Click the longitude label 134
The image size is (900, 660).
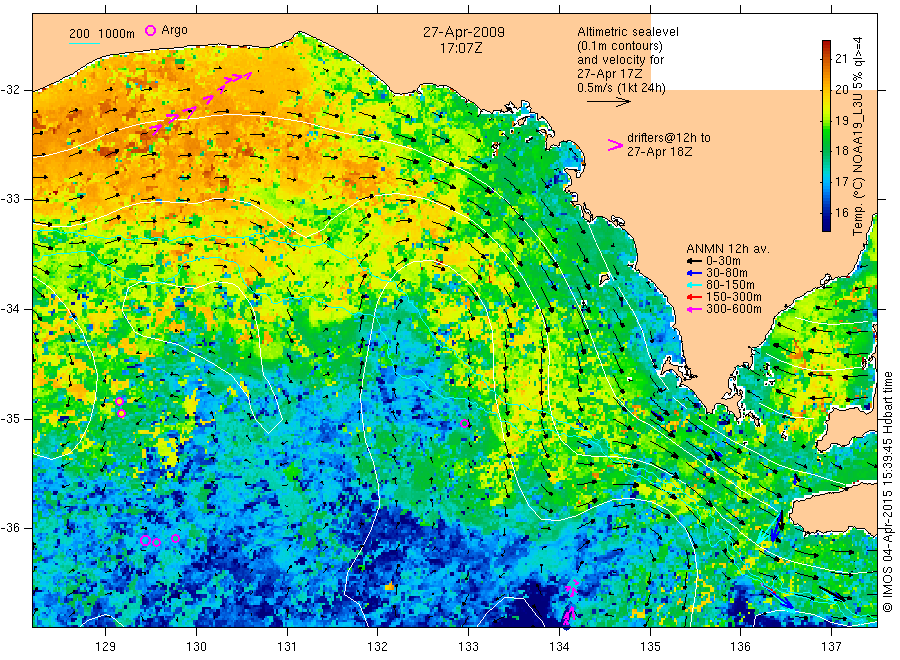[x=559, y=647]
